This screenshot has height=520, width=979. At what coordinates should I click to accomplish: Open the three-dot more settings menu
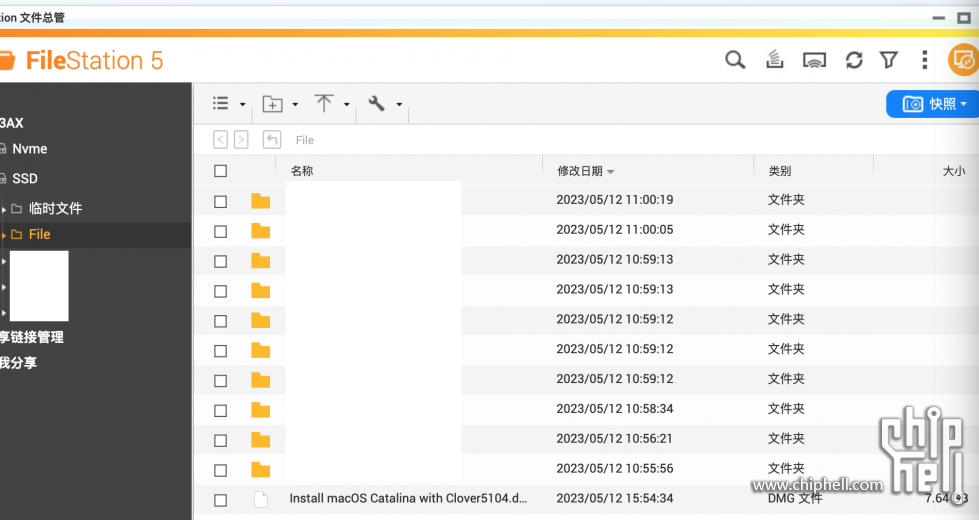[x=925, y=60]
